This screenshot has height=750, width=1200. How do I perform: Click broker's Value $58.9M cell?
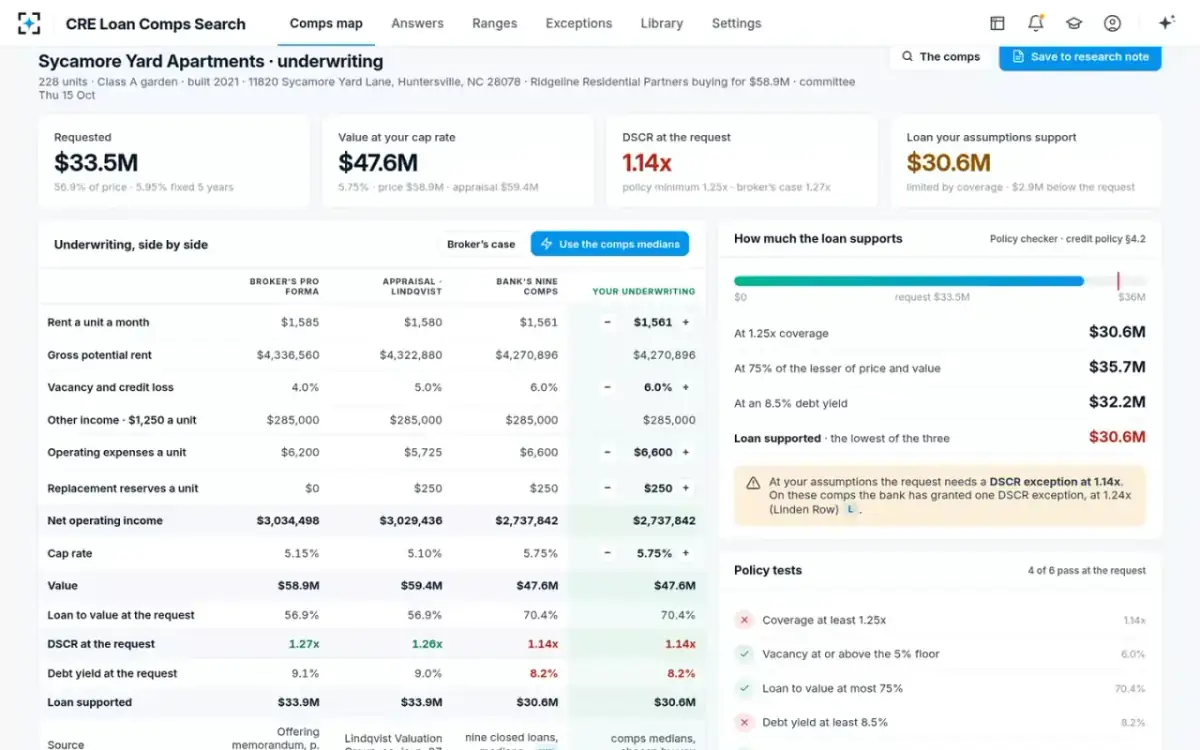299,586
